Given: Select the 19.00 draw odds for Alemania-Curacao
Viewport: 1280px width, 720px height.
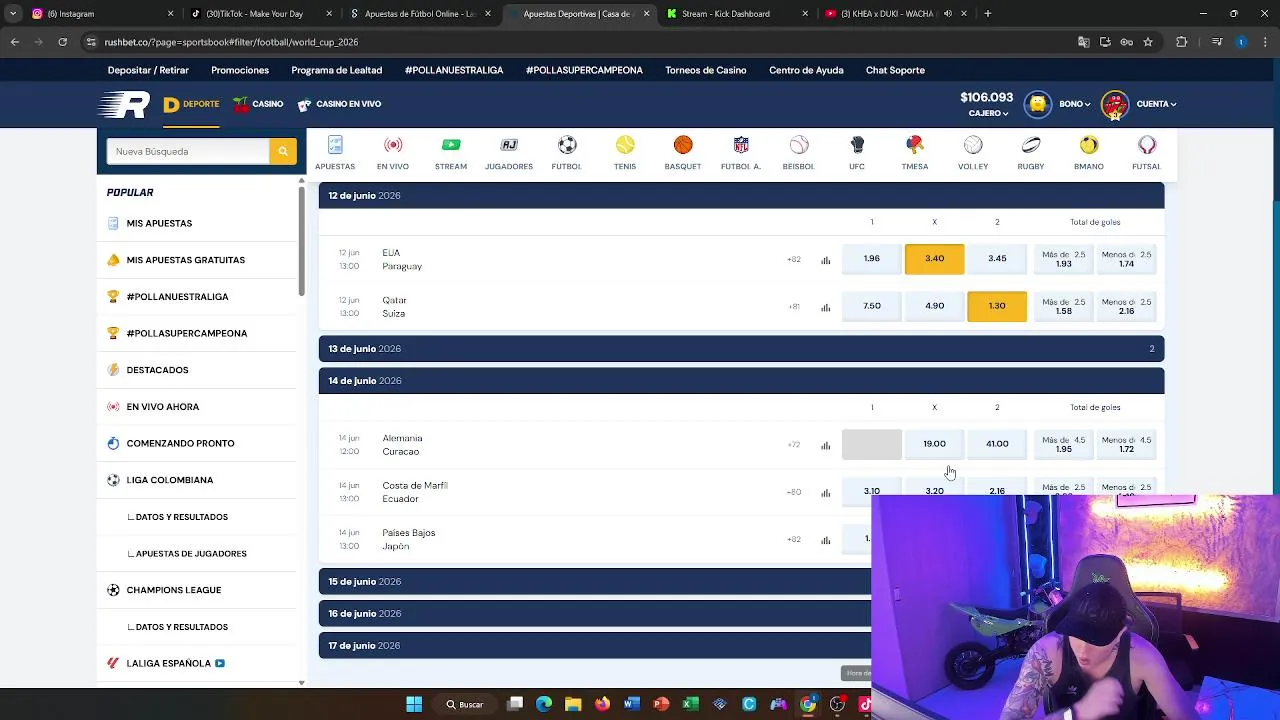Looking at the screenshot, I should click(x=934, y=443).
